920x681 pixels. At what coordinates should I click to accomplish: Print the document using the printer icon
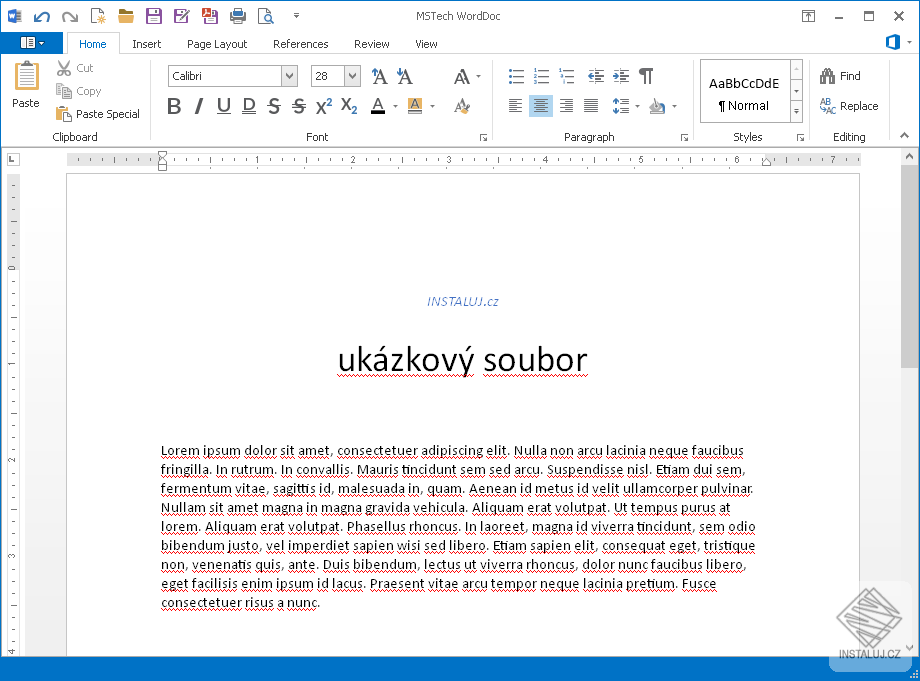pos(238,16)
